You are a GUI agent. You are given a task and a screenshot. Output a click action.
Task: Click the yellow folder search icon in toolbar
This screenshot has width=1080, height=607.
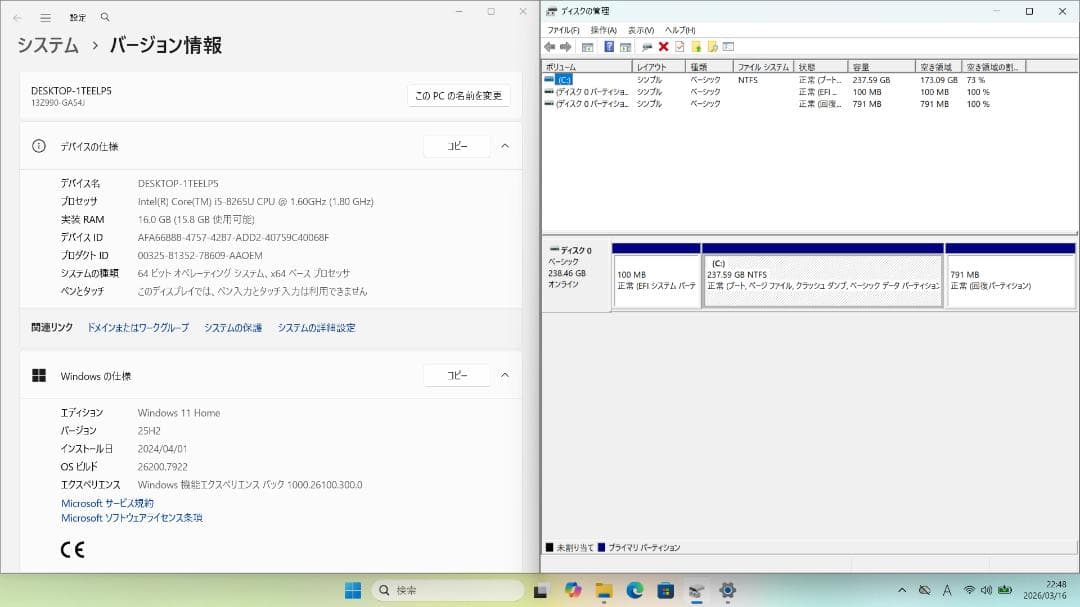pyautogui.click(x=713, y=47)
